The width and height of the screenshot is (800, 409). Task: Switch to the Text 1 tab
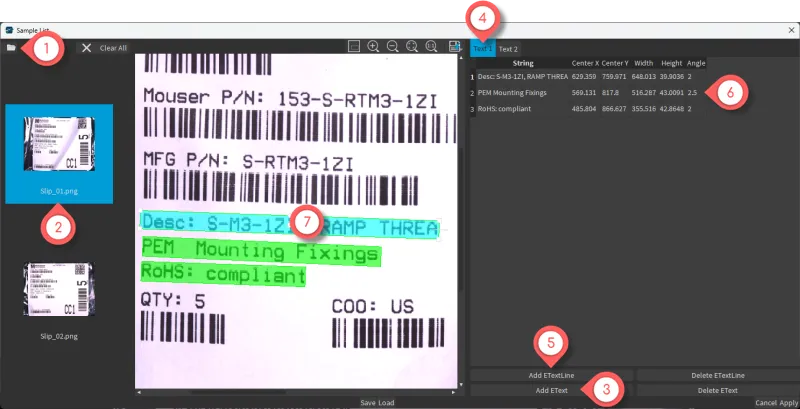point(483,49)
